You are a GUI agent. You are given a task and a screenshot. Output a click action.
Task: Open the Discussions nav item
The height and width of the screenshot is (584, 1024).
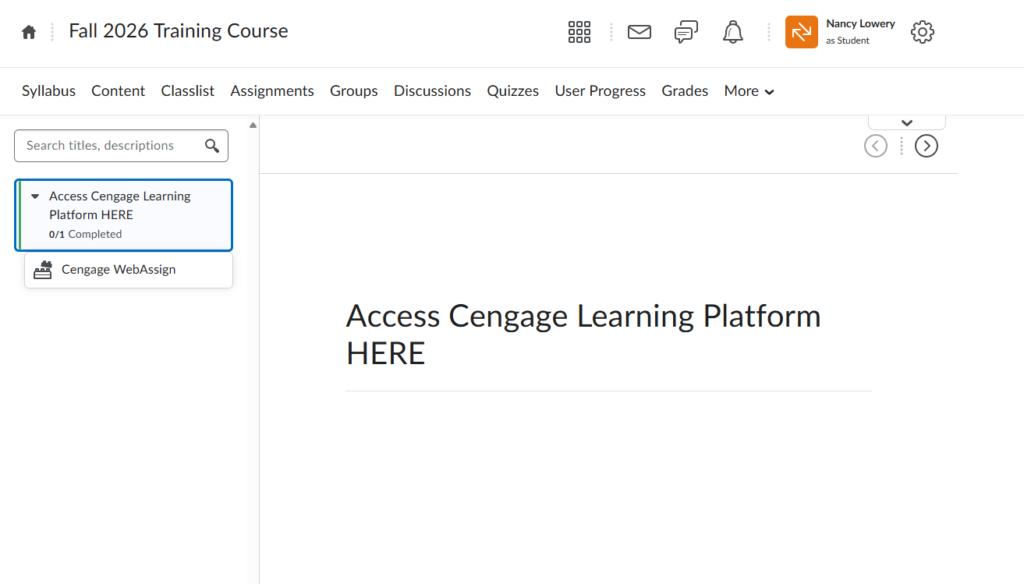point(432,91)
